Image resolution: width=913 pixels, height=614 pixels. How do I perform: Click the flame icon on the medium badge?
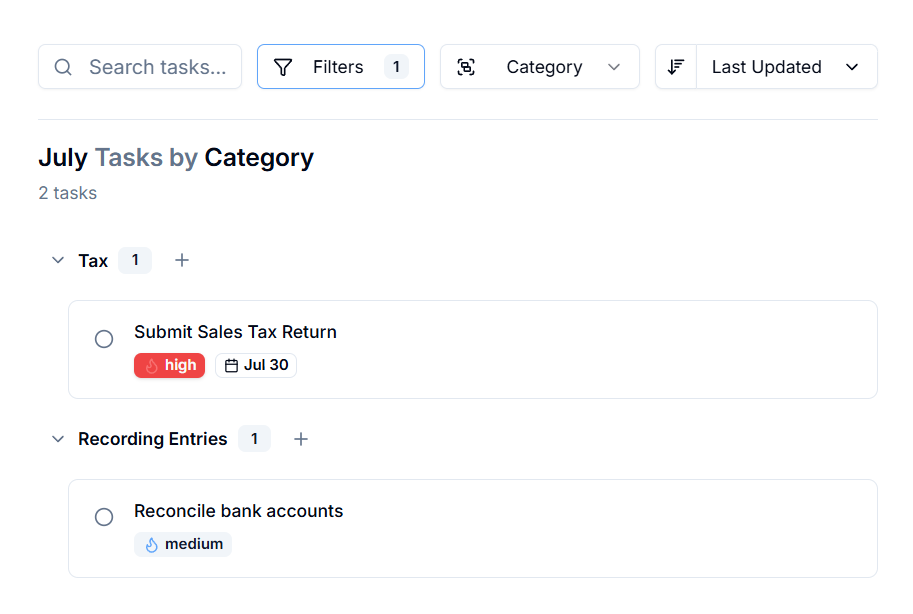151,544
